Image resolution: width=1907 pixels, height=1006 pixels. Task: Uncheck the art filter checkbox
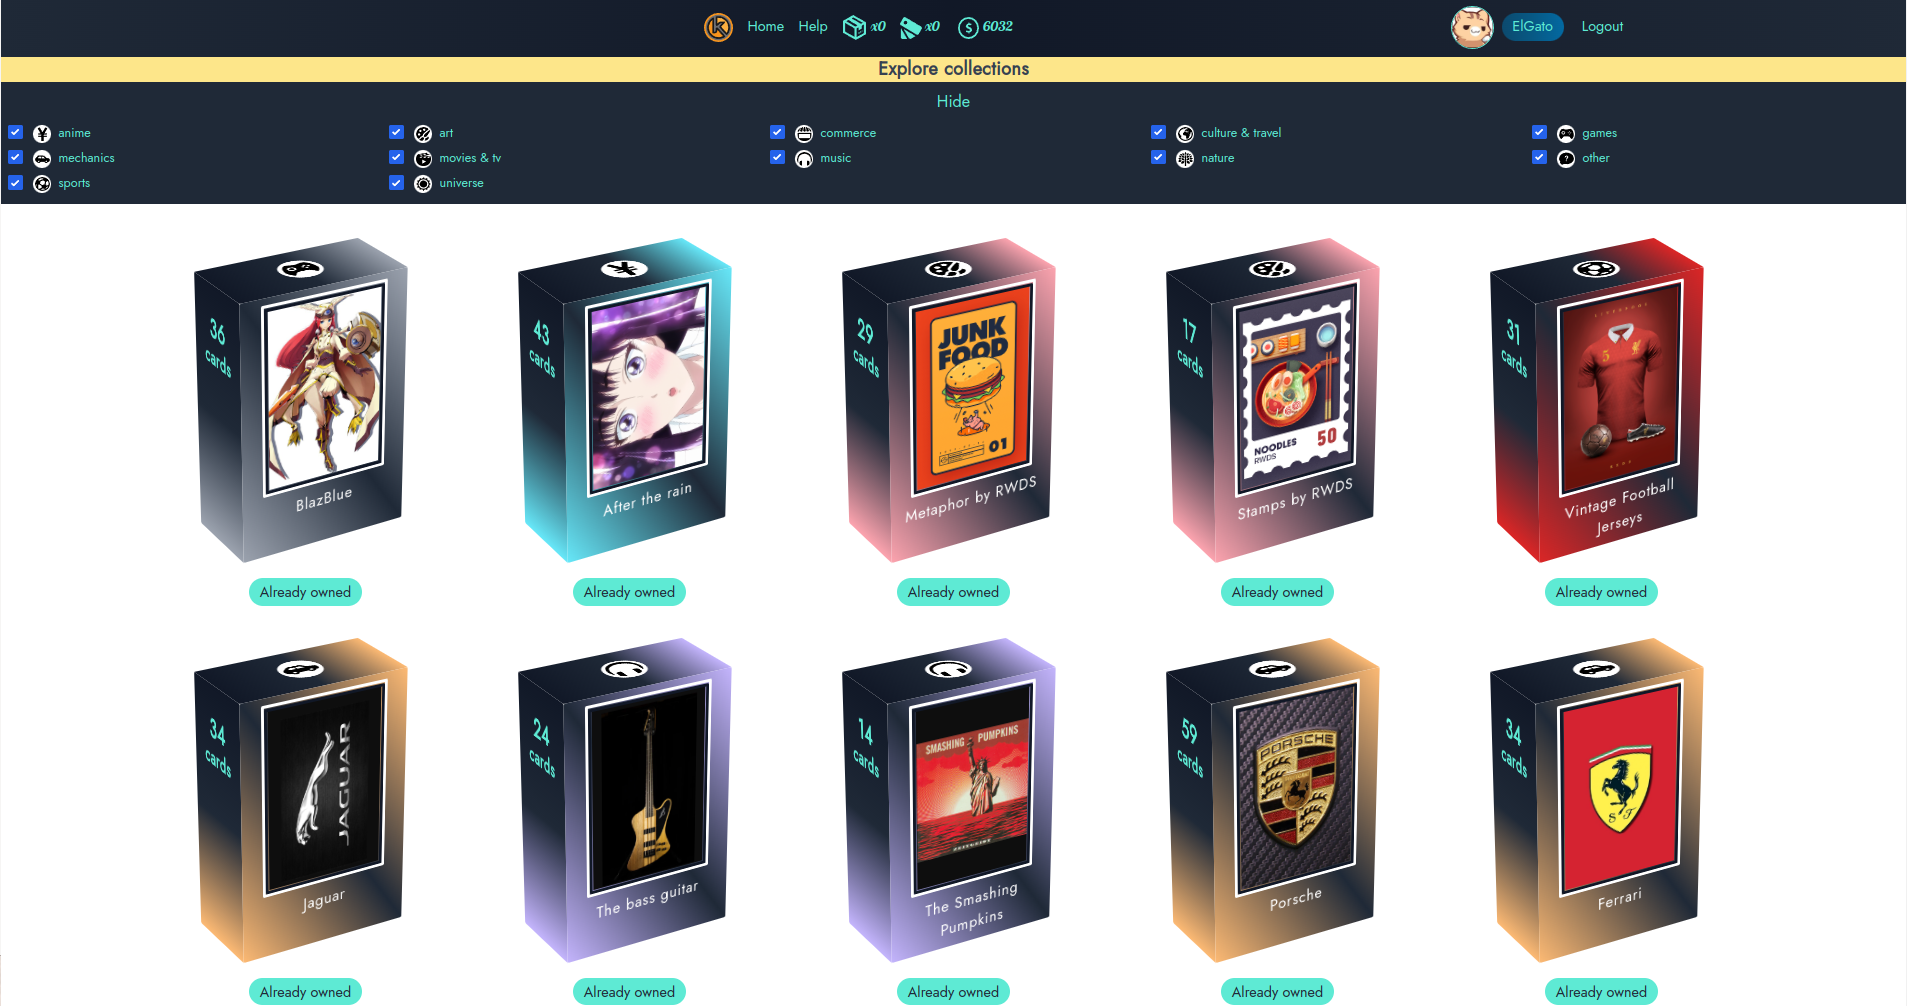[396, 132]
